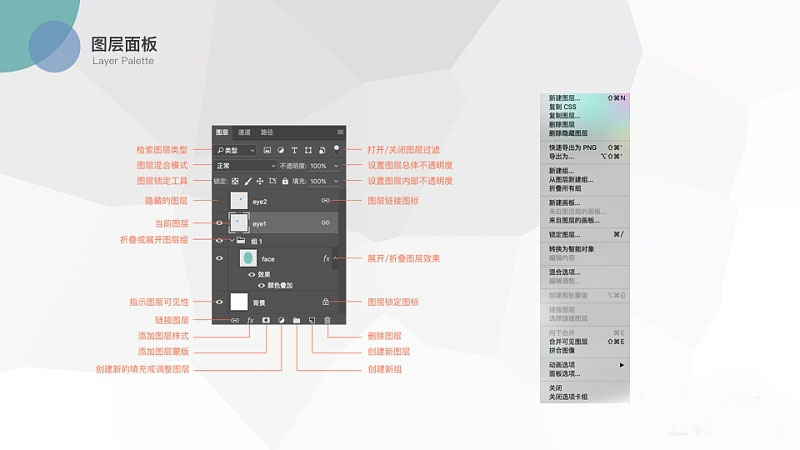Click the link layers icon at panel bottom
Image resolution: width=800 pixels, height=450 pixels.
coord(235,320)
